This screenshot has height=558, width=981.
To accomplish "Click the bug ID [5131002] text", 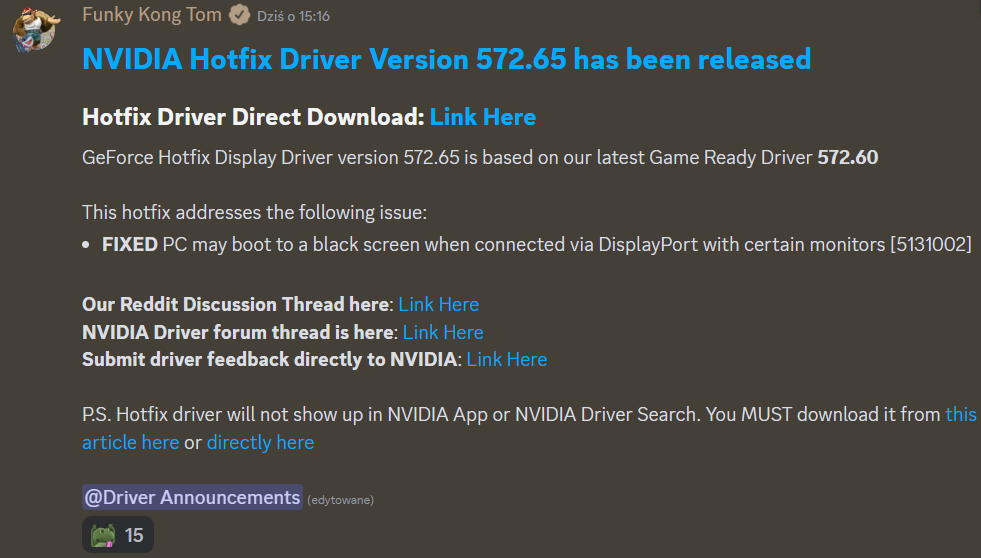I will click(930, 244).
